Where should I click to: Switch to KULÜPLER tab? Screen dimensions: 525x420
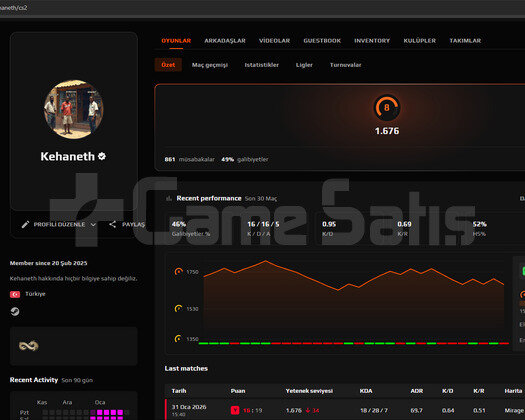(420, 41)
